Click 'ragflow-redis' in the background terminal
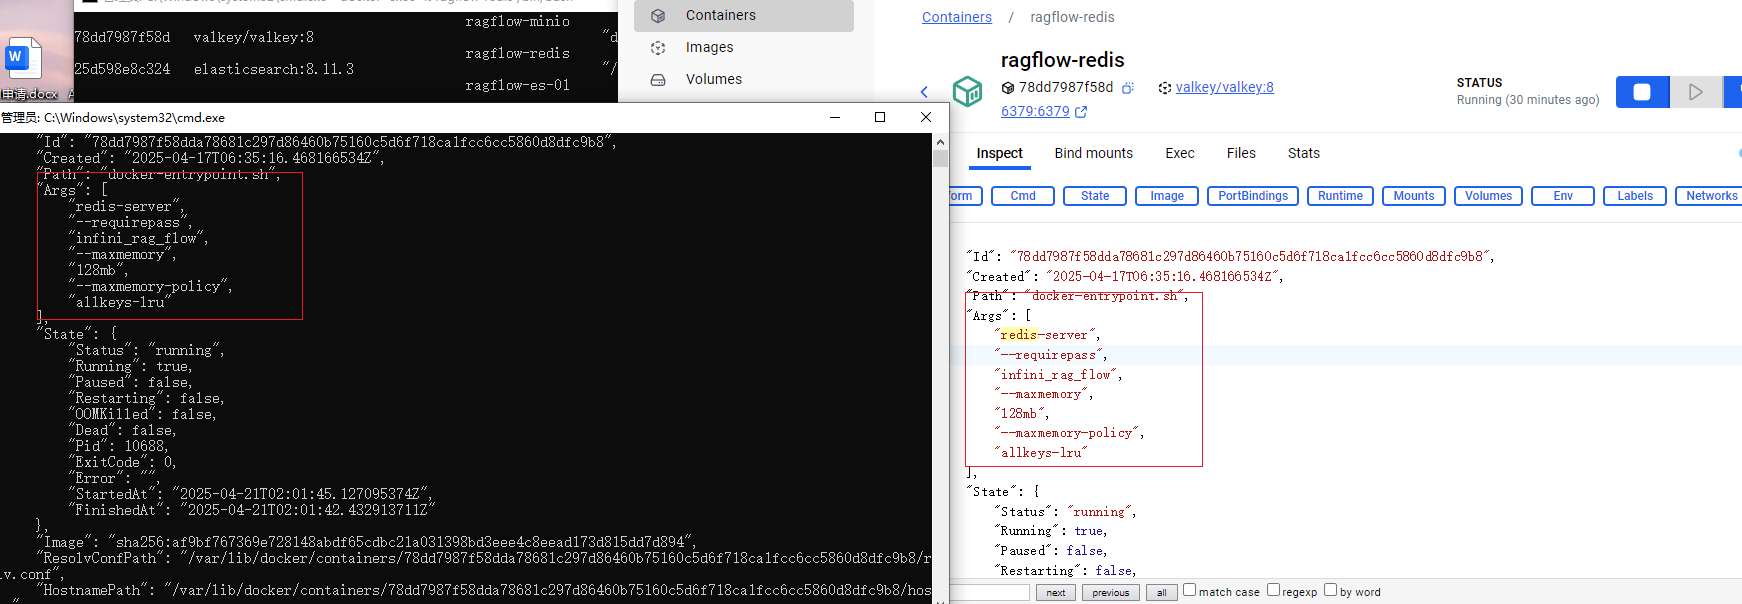 click(517, 53)
